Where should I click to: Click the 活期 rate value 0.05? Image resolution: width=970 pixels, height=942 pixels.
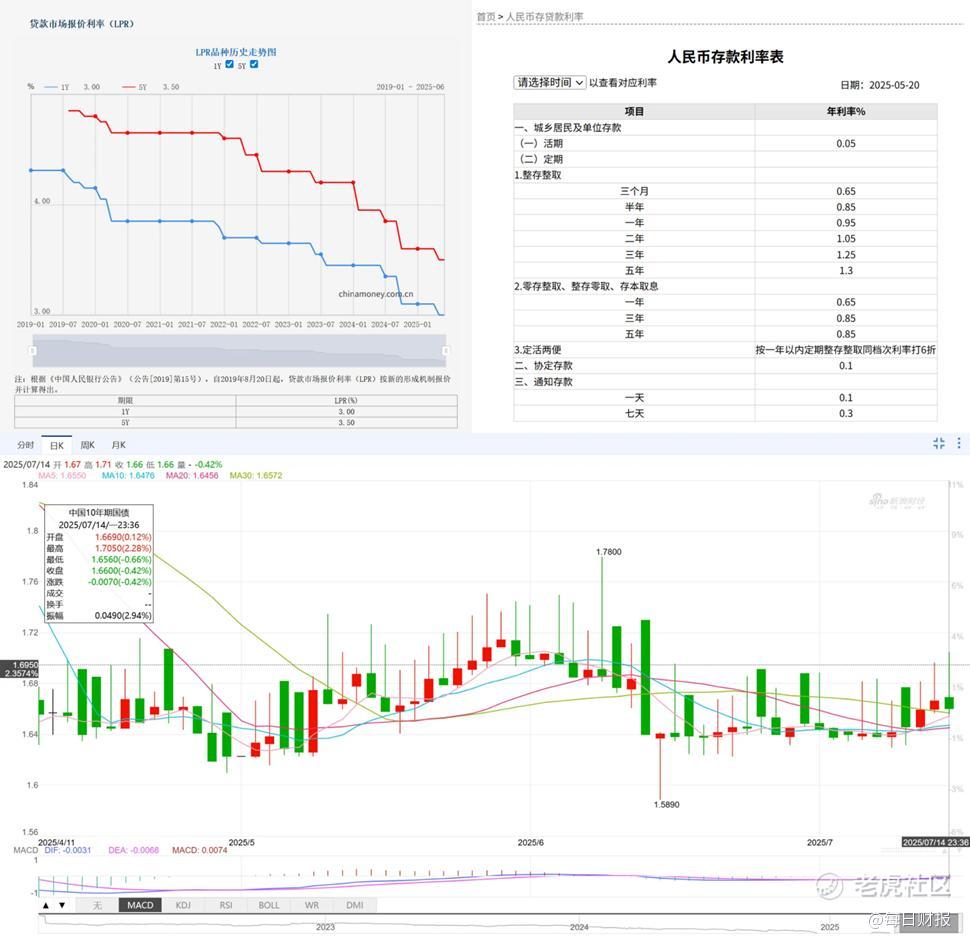click(846, 143)
